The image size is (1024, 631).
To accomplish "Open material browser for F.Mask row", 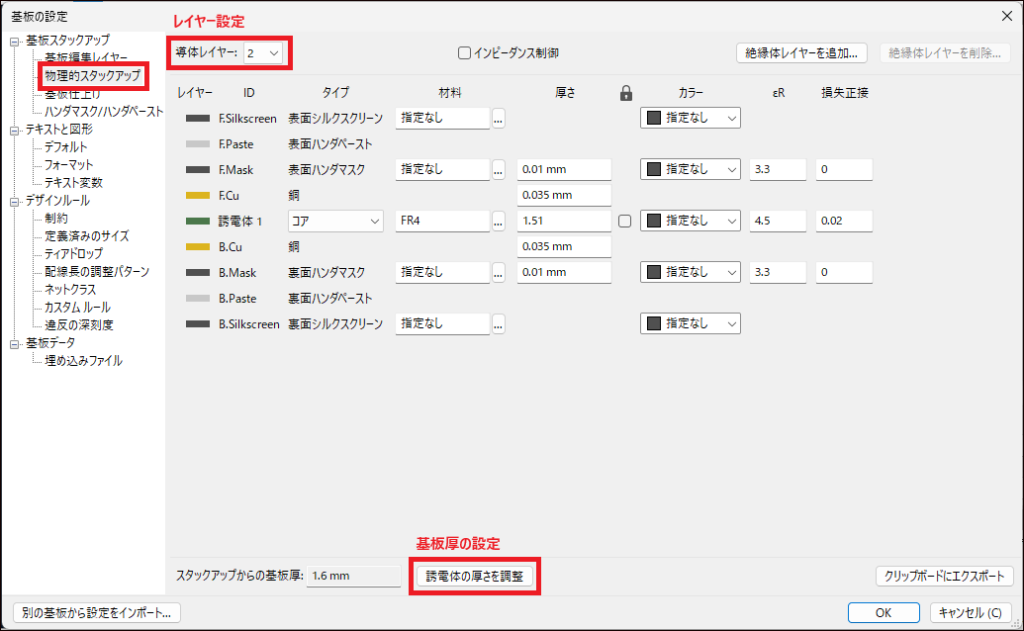I will point(498,170).
